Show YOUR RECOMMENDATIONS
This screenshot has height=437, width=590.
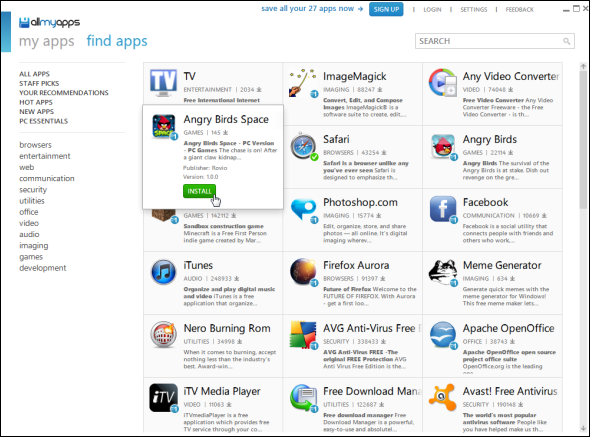(64, 93)
